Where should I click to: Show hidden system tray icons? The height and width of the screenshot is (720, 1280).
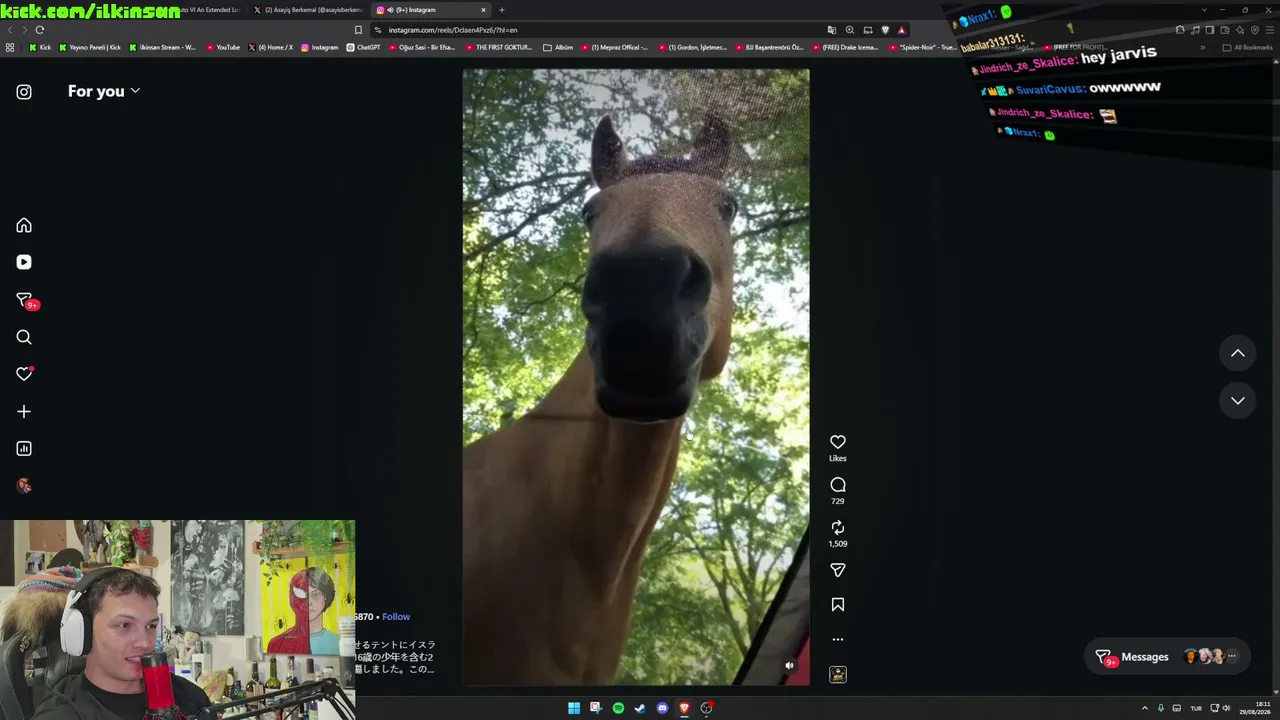(1145, 708)
